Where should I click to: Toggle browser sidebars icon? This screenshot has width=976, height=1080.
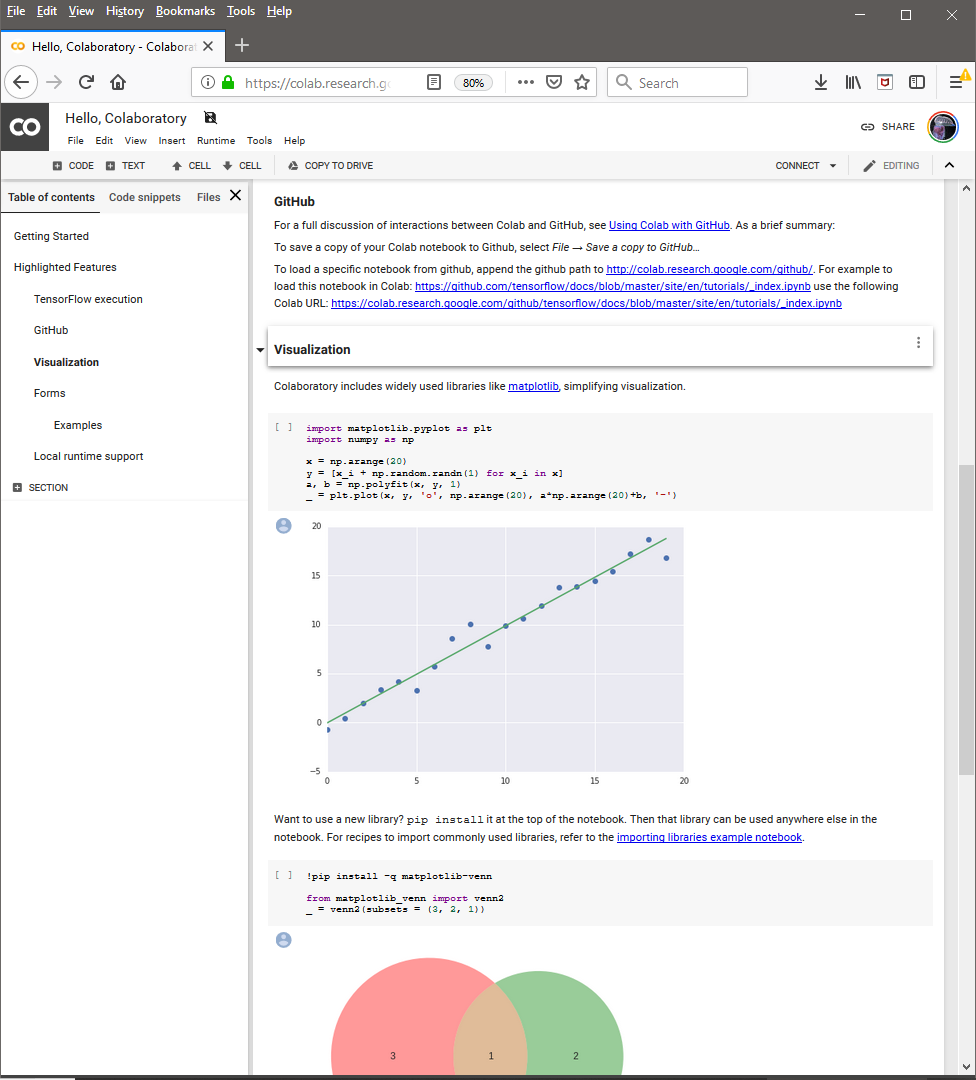(917, 83)
